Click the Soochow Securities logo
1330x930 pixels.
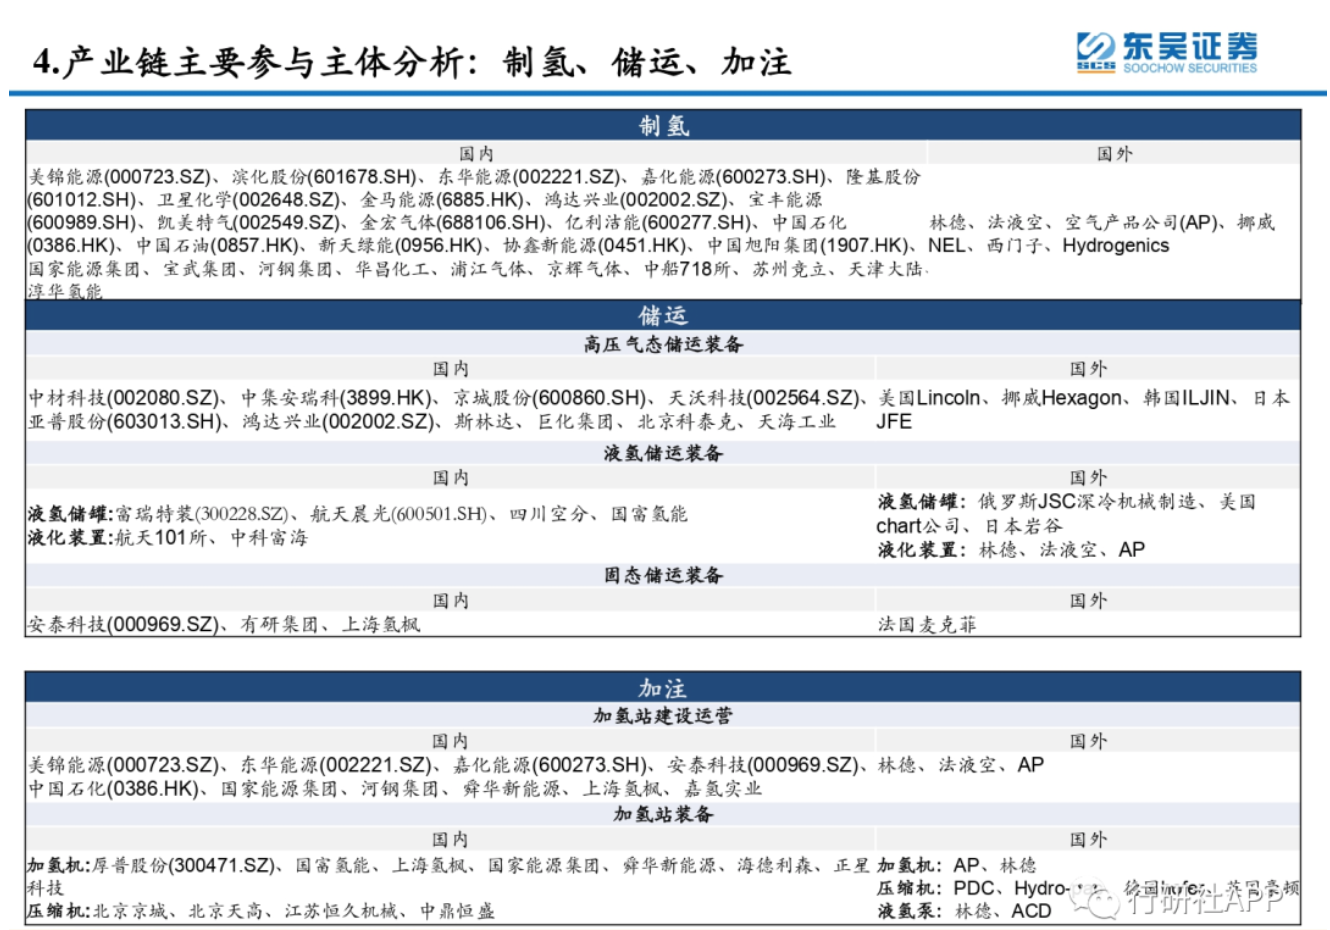tap(1167, 52)
